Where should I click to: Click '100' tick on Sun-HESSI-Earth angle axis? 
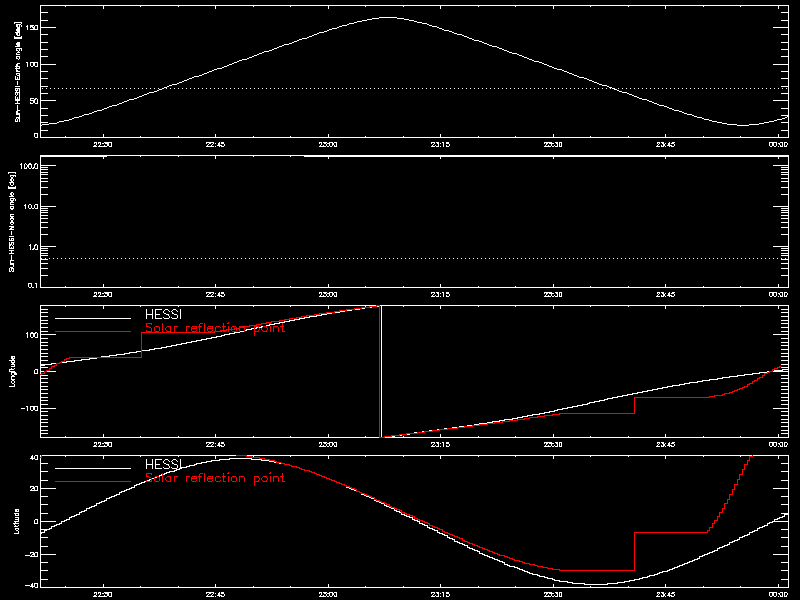[x=33, y=65]
